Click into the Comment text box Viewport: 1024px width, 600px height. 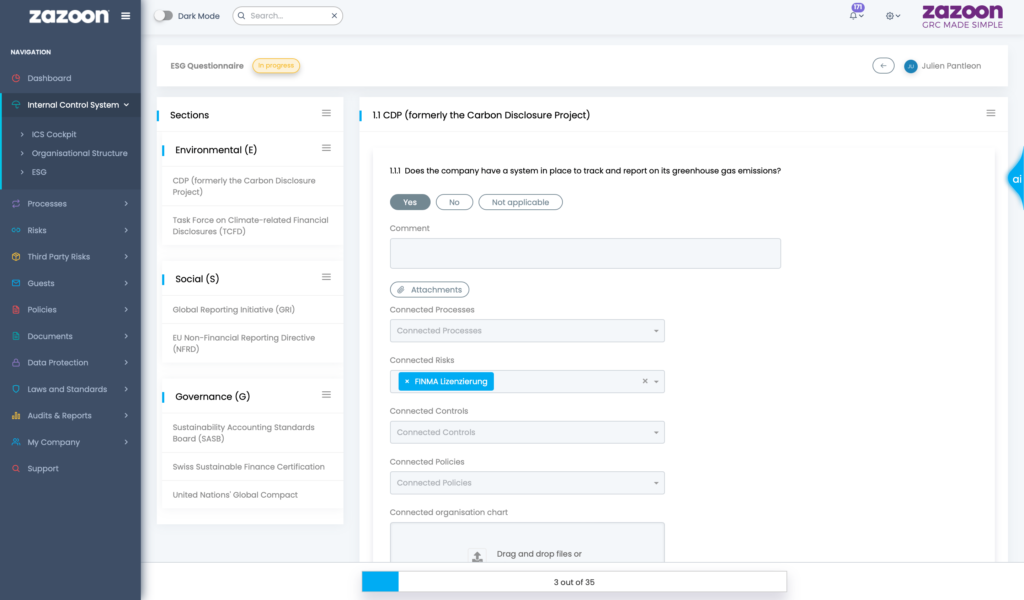point(585,253)
